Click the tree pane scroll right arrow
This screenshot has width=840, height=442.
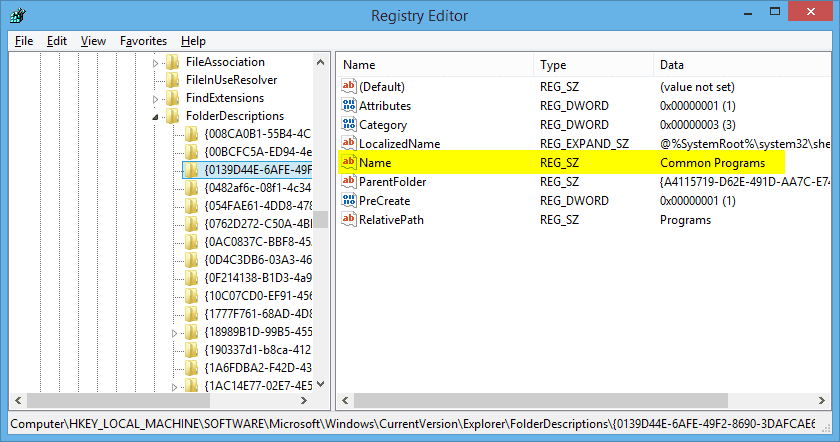point(304,400)
